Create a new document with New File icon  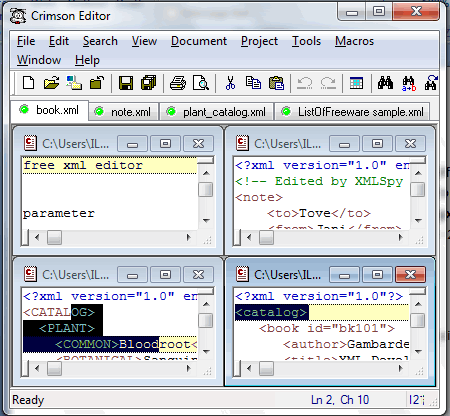click(x=28, y=83)
